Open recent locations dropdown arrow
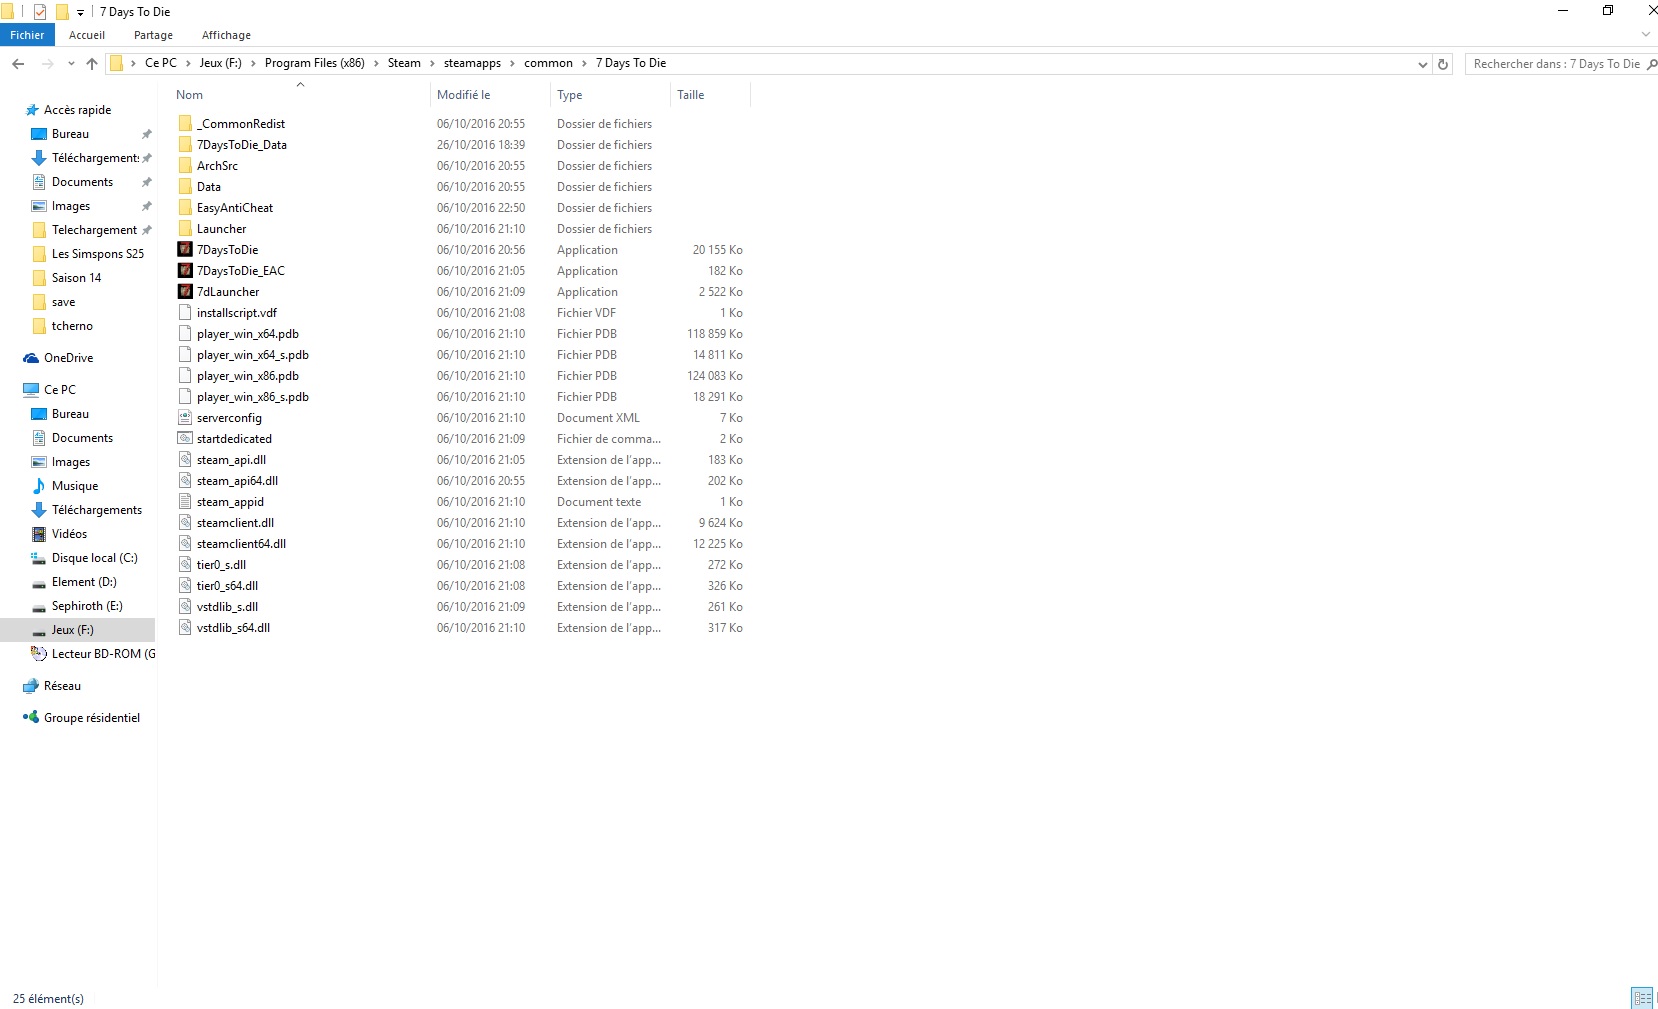 pyautogui.click(x=71, y=64)
